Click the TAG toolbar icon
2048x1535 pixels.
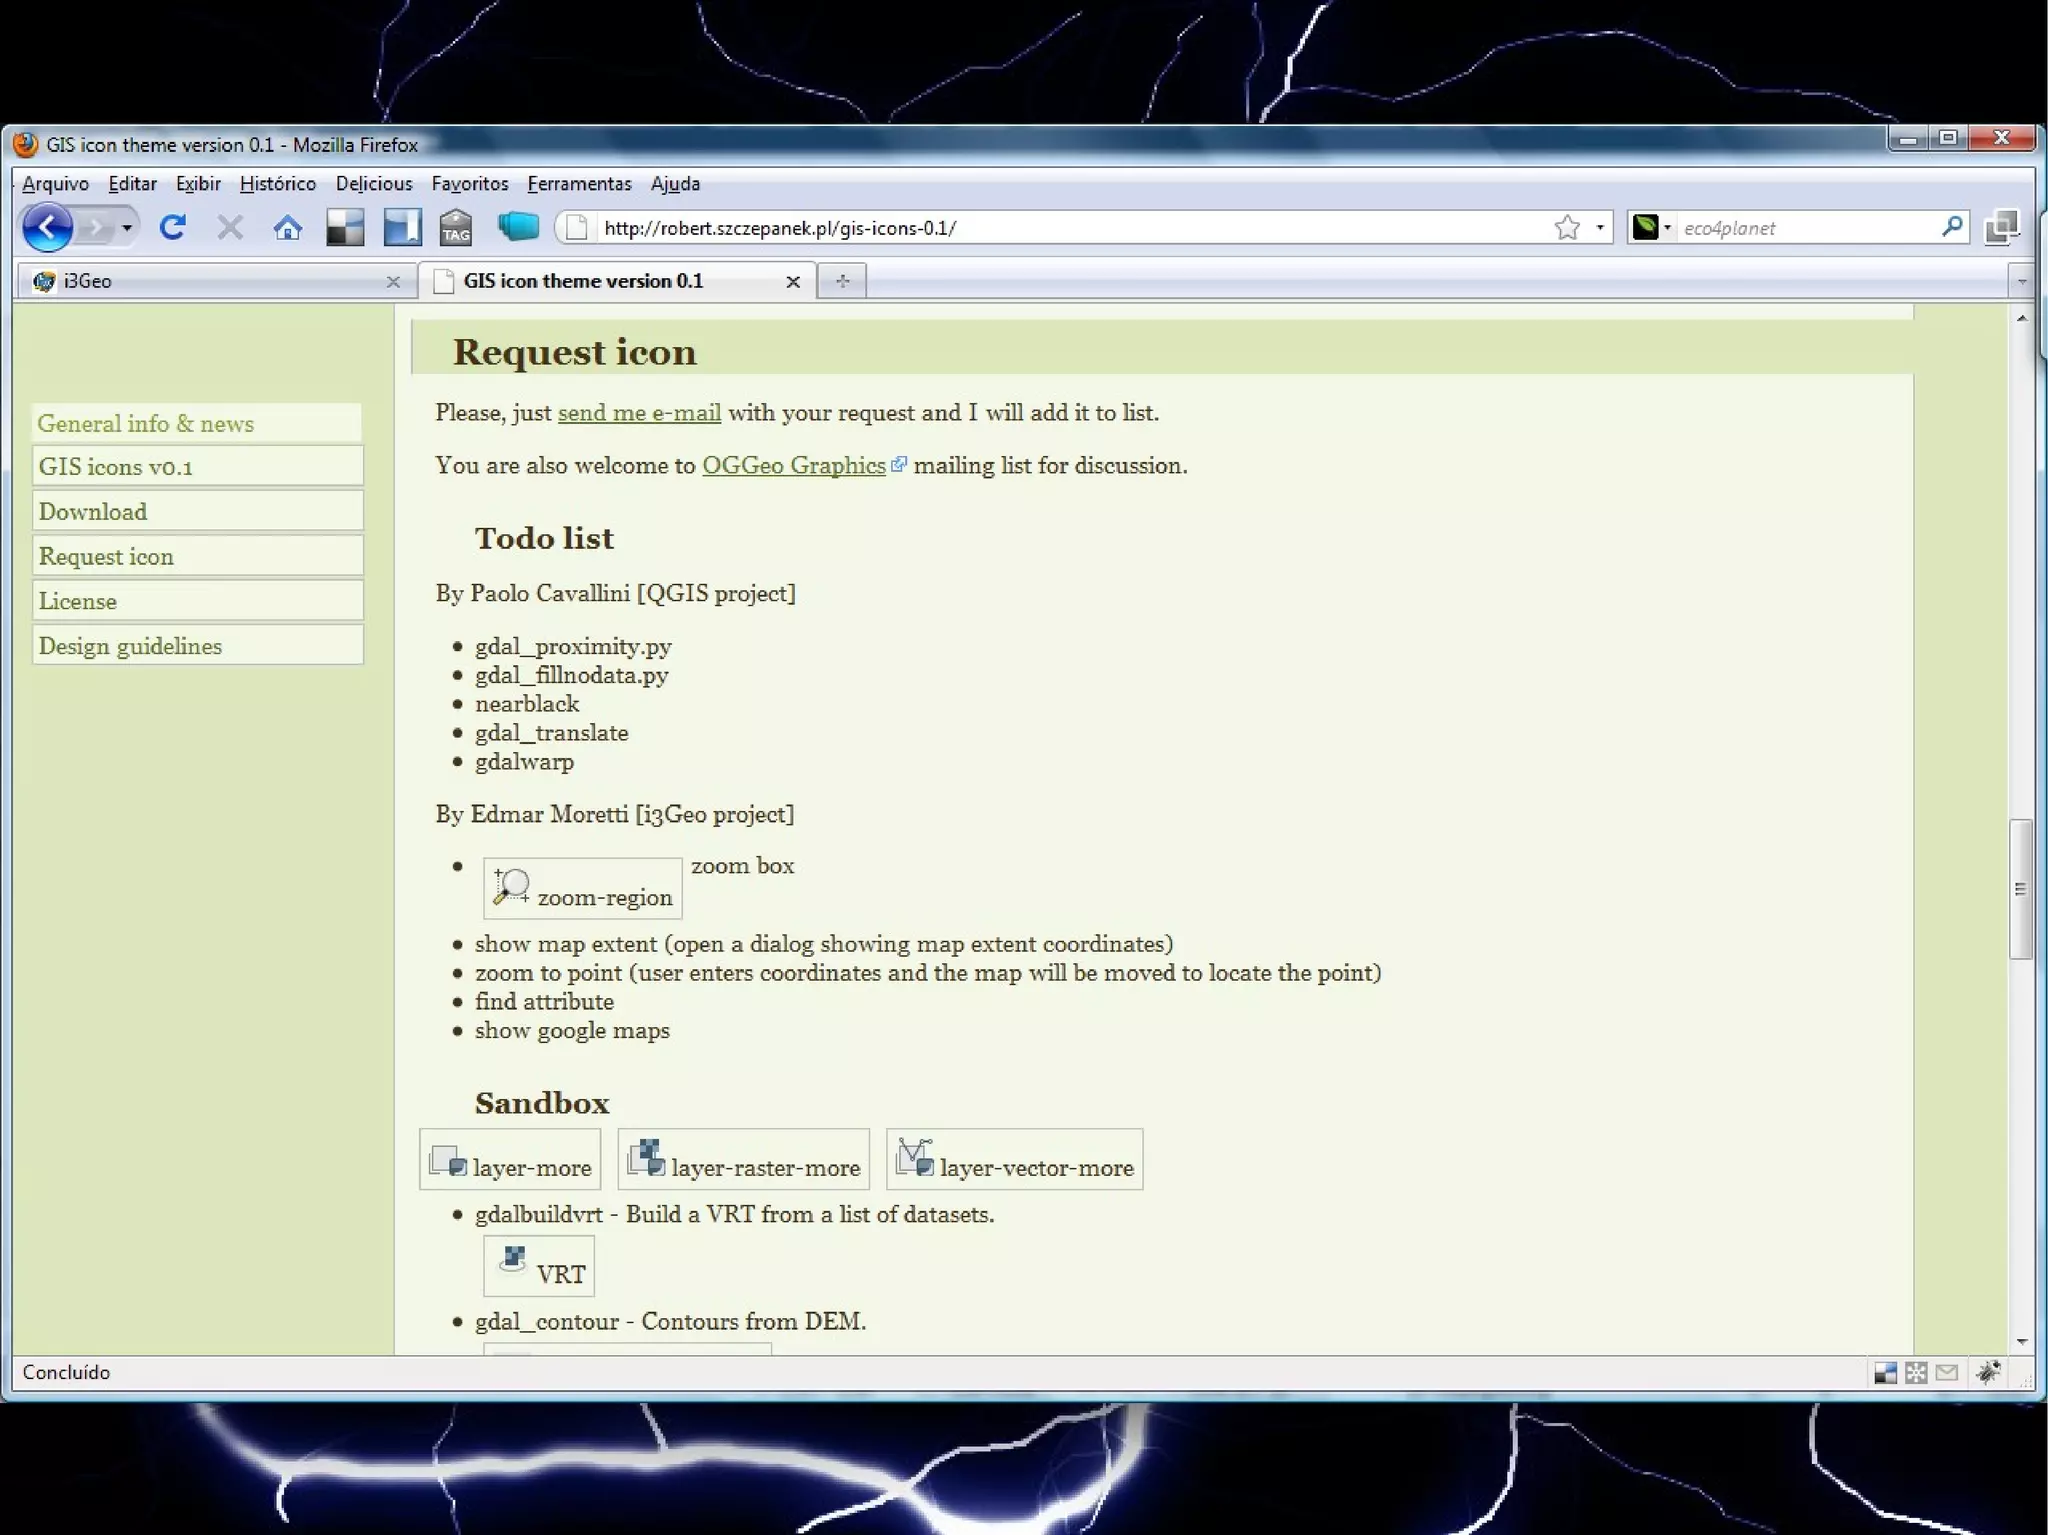(x=456, y=228)
